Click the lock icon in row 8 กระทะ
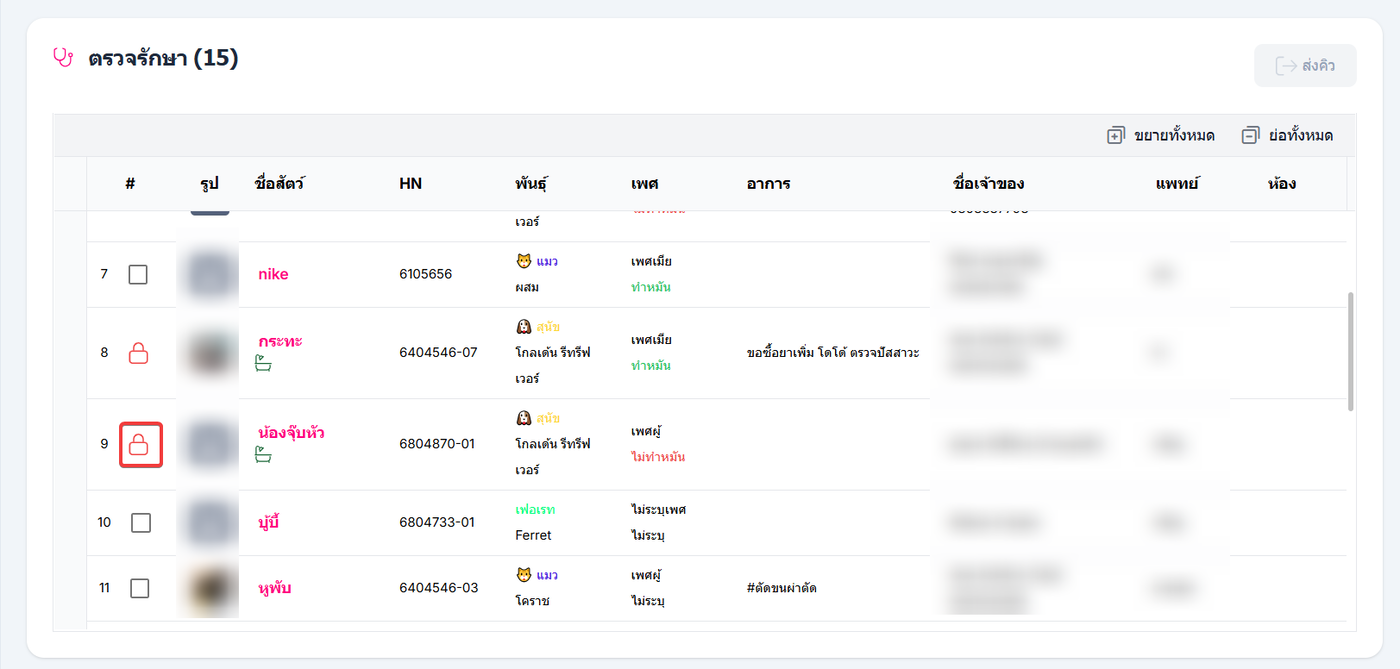Image resolution: width=1400 pixels, height=669 pixels. (x=139, y=352)
